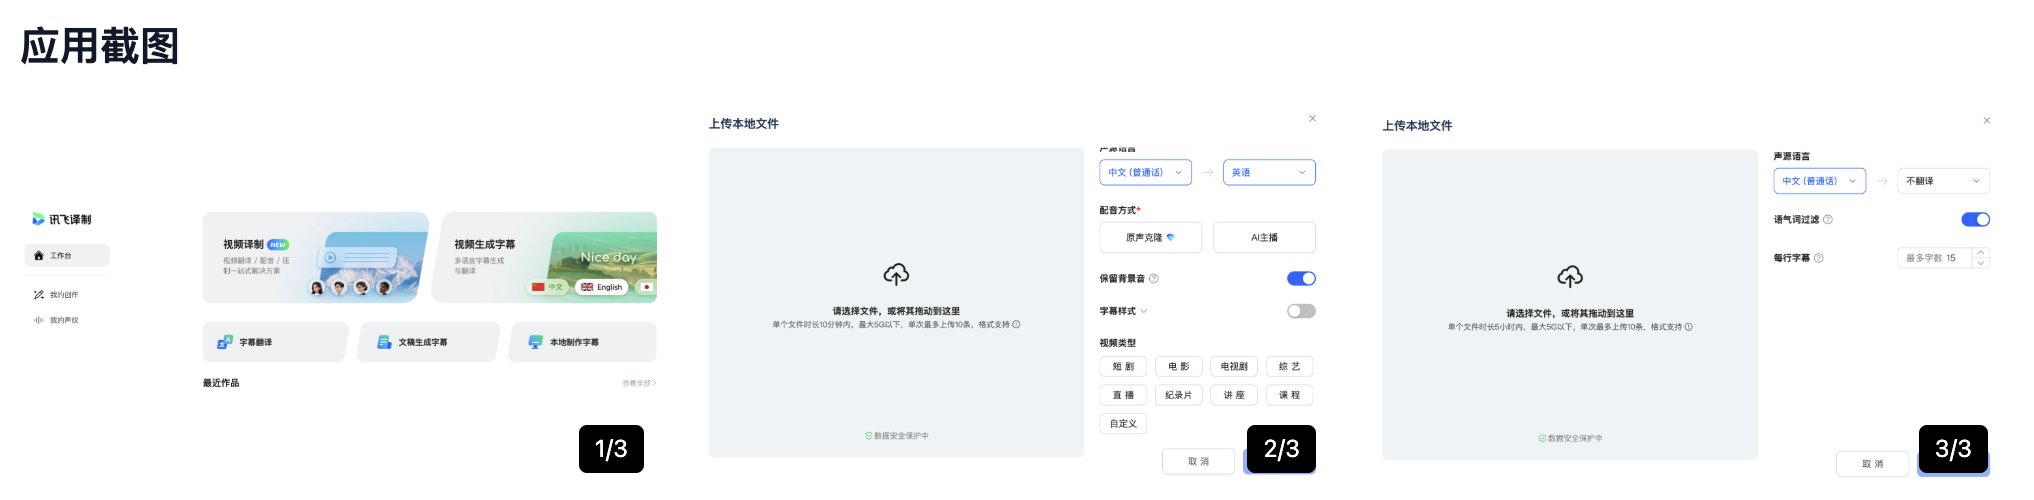Click help icon beside 语气词过滤
Image resolution: width=2034 pixels, height=500 pixels.
coord(1828,220)
